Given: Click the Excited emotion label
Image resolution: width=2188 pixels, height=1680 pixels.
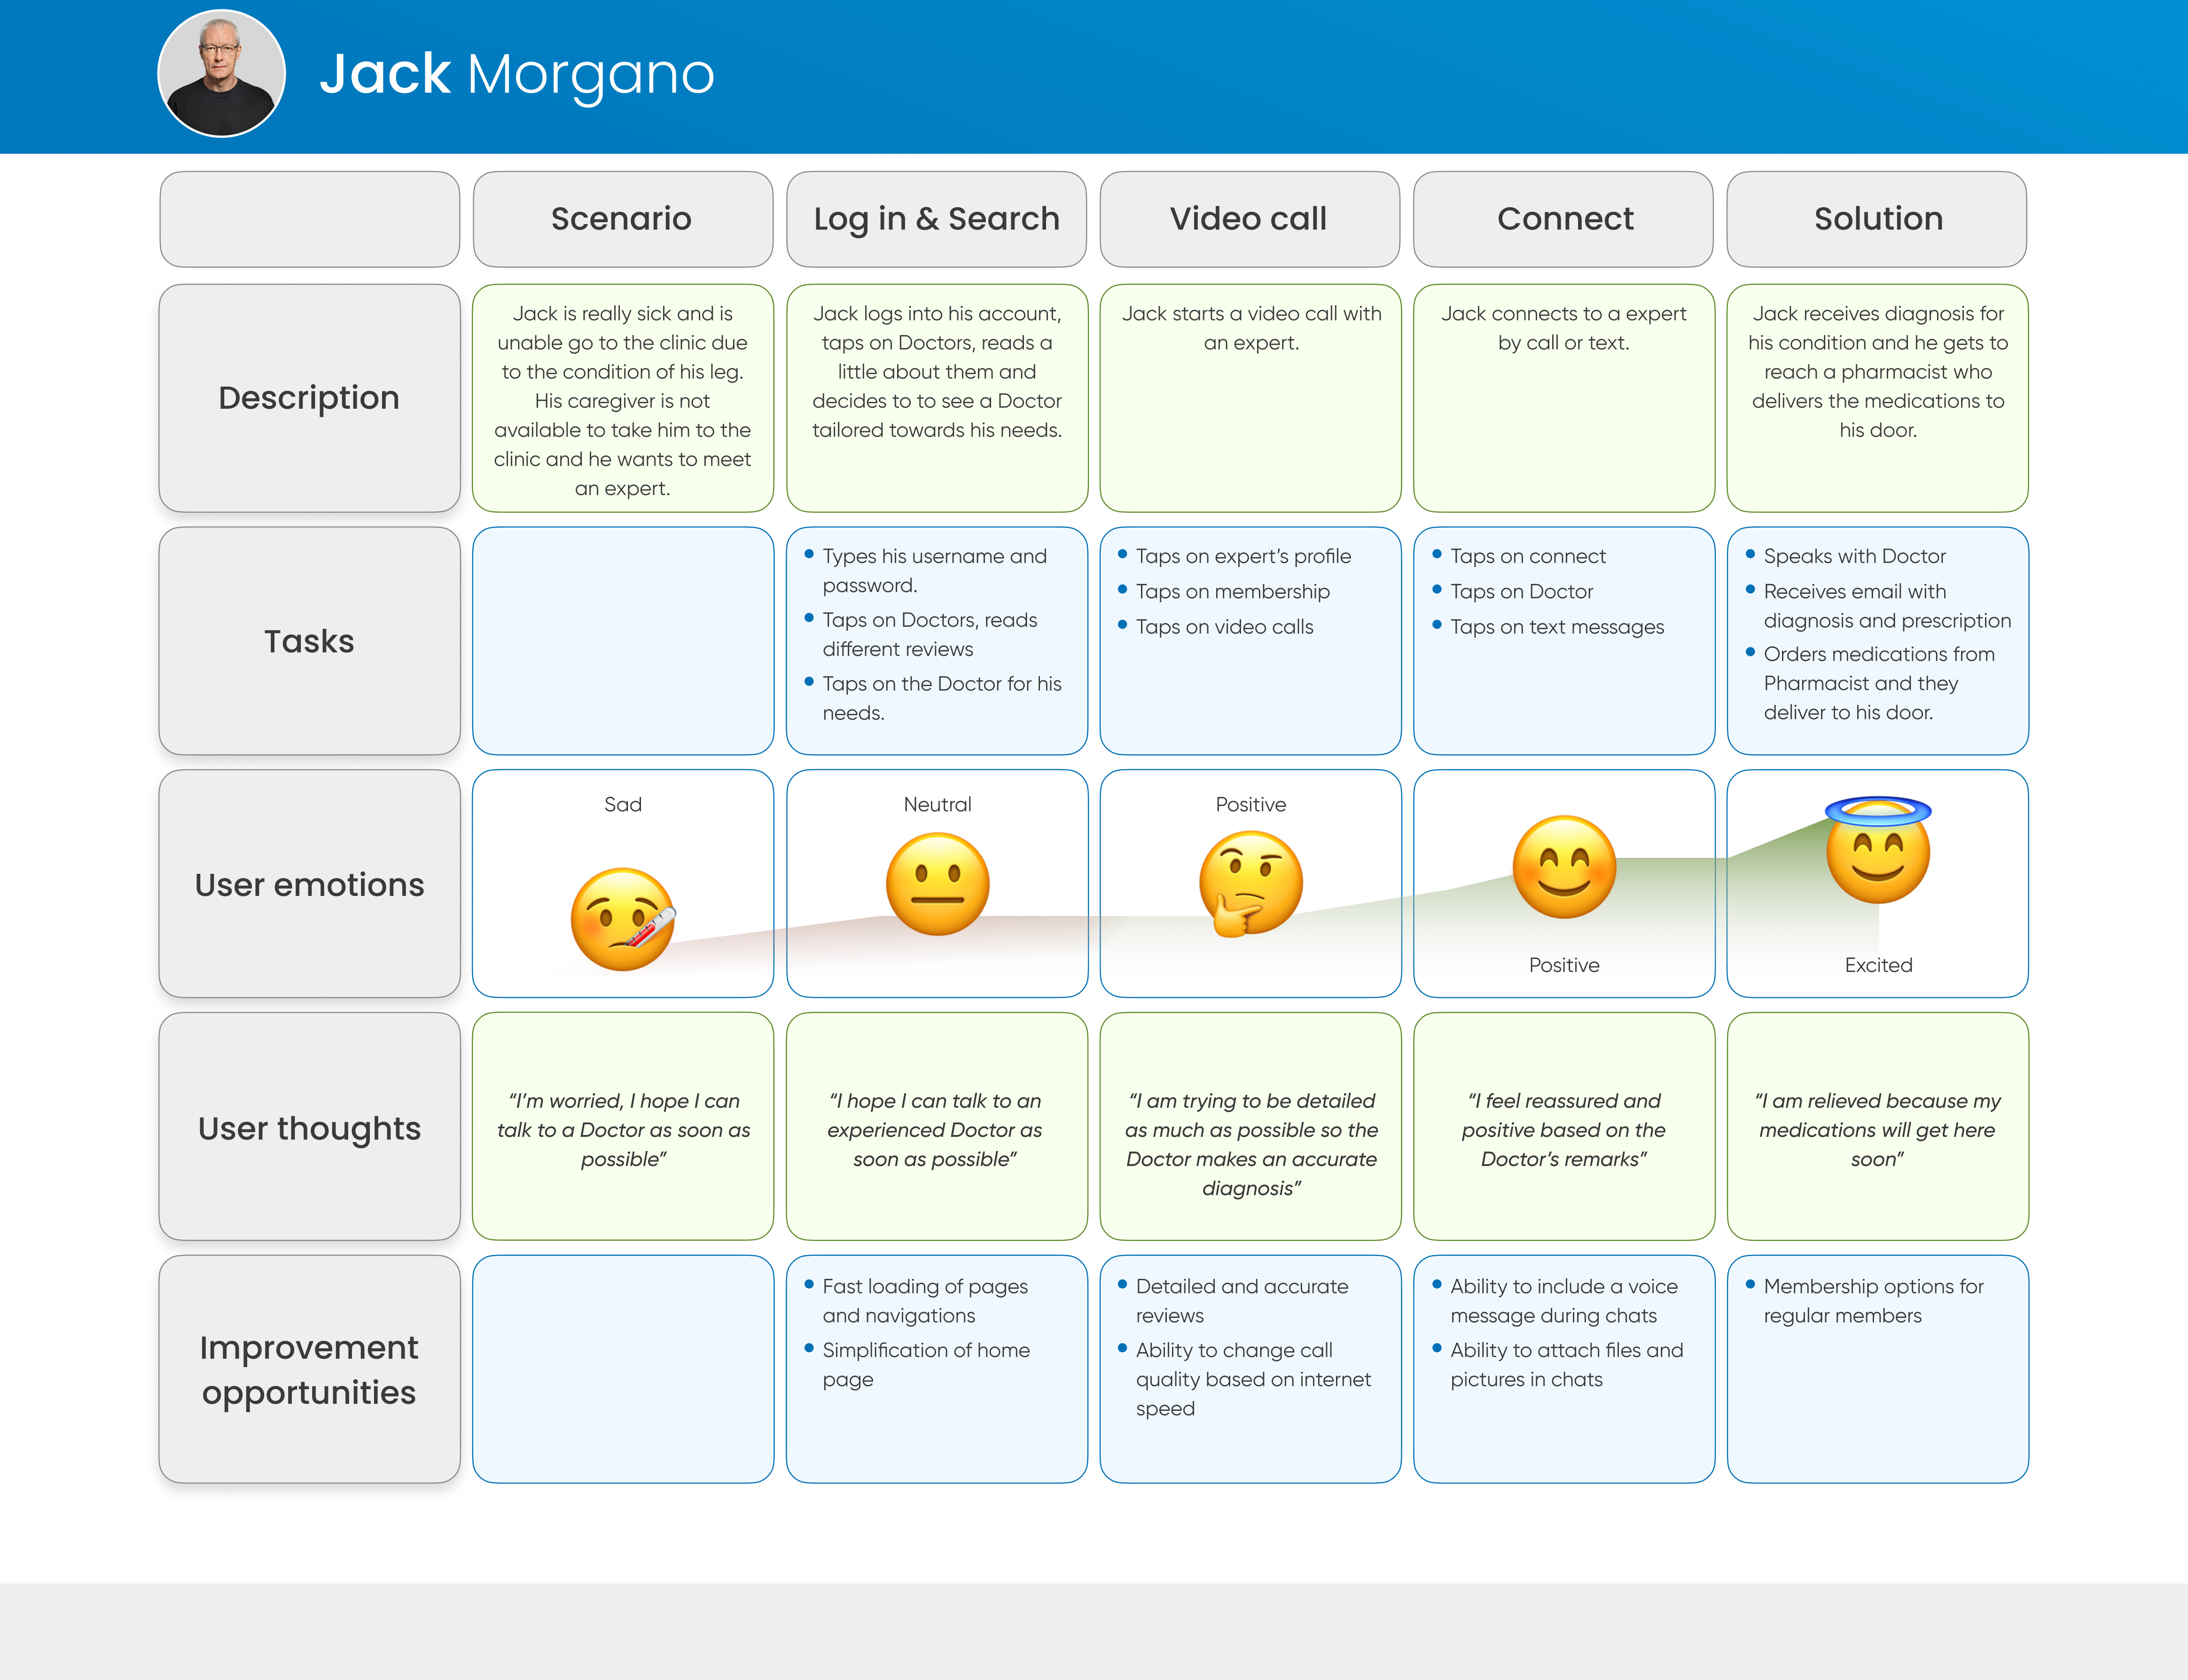Looking at the screenshot, I should click(1877, 965).
